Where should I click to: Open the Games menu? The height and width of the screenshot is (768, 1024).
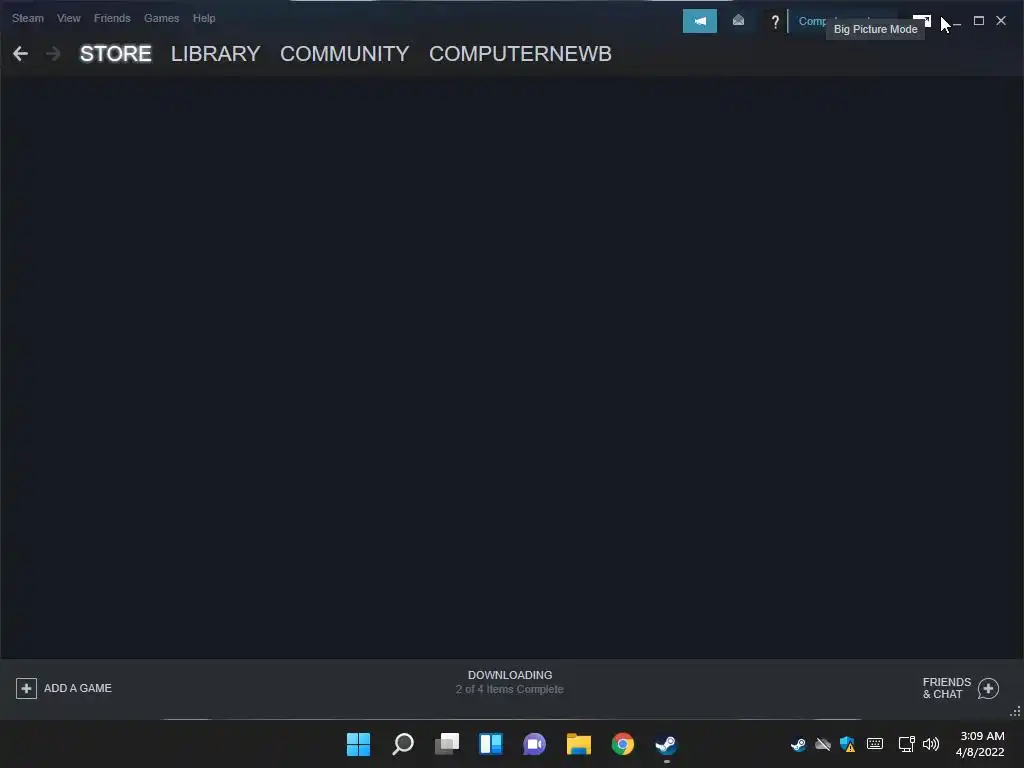pyautogui.click(x=161, y=18)
